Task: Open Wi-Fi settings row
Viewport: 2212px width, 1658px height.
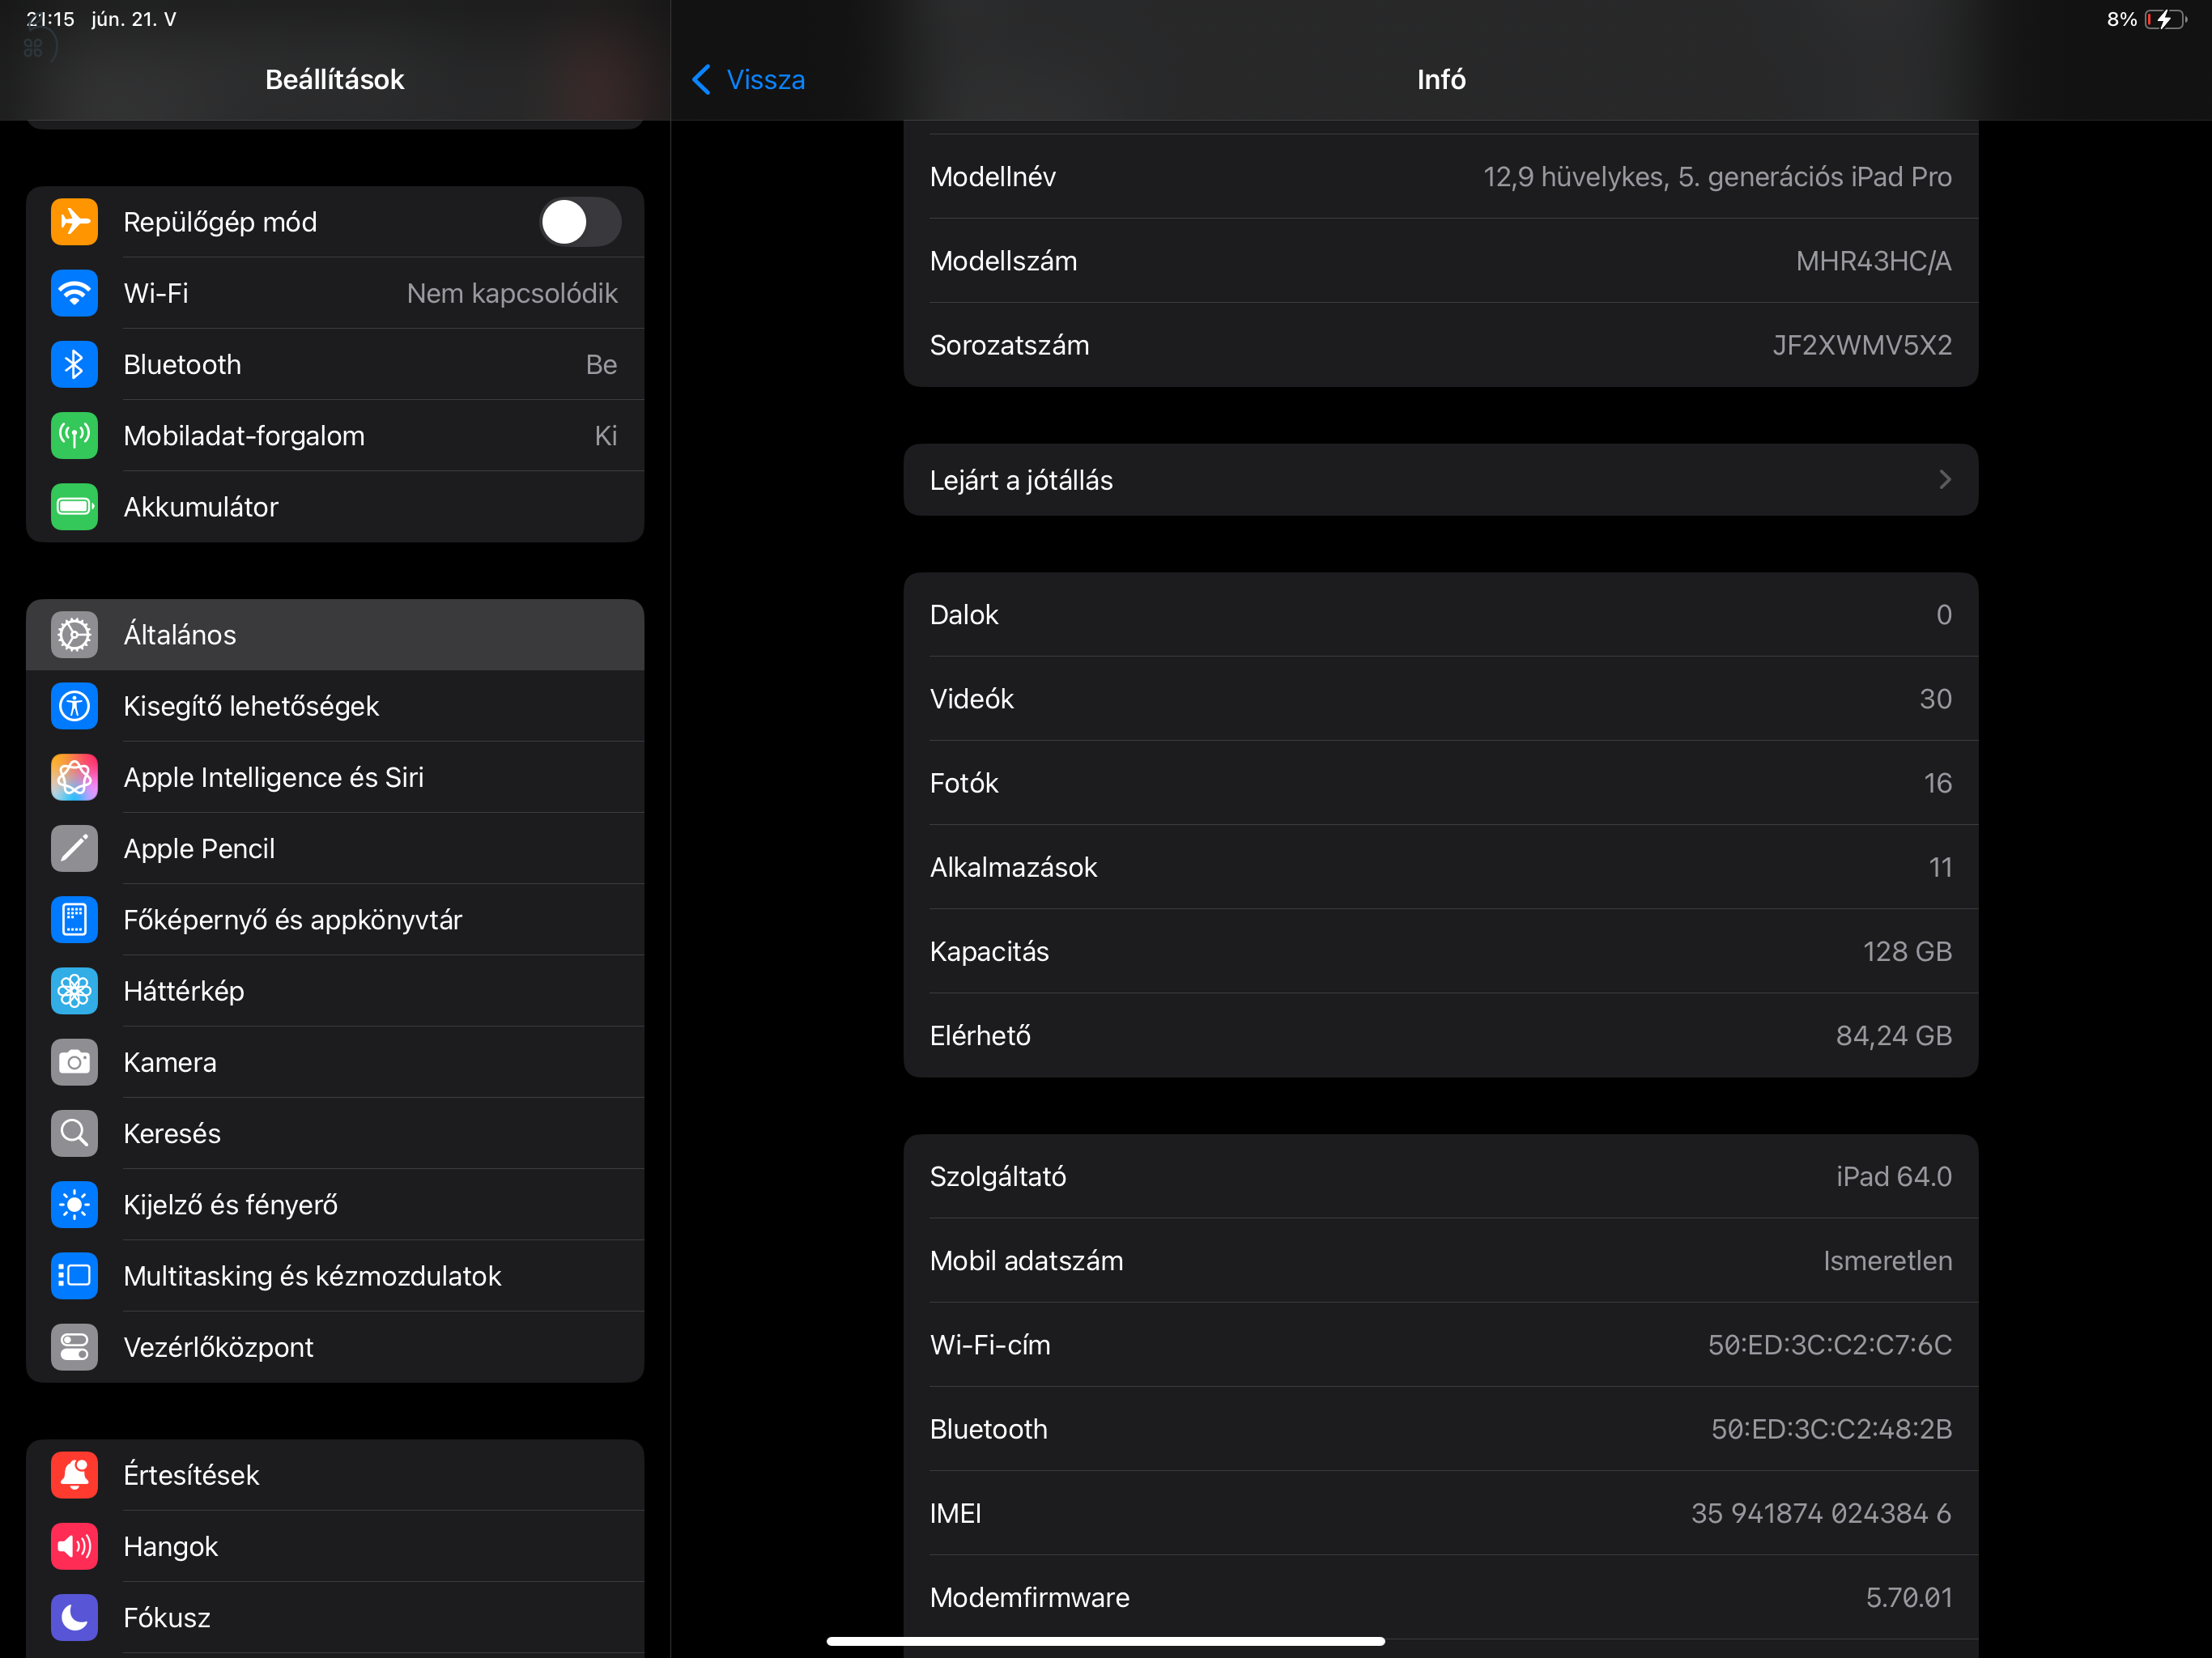Action: coord(335,293)
